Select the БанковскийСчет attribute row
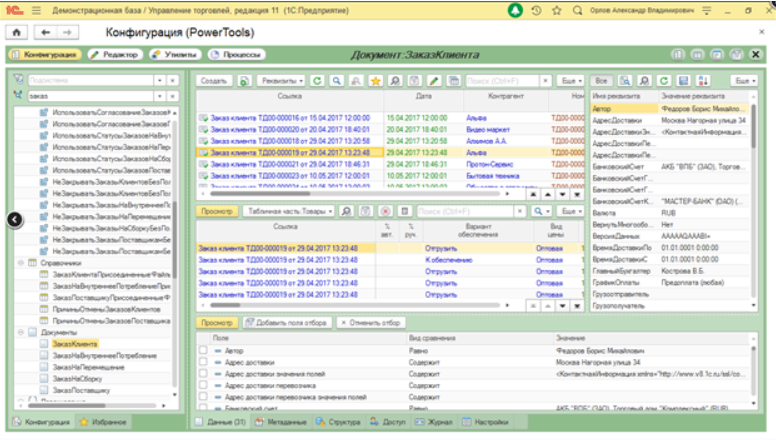The height and width of the screenshot is (440, 776). click(x=670, y=167)
